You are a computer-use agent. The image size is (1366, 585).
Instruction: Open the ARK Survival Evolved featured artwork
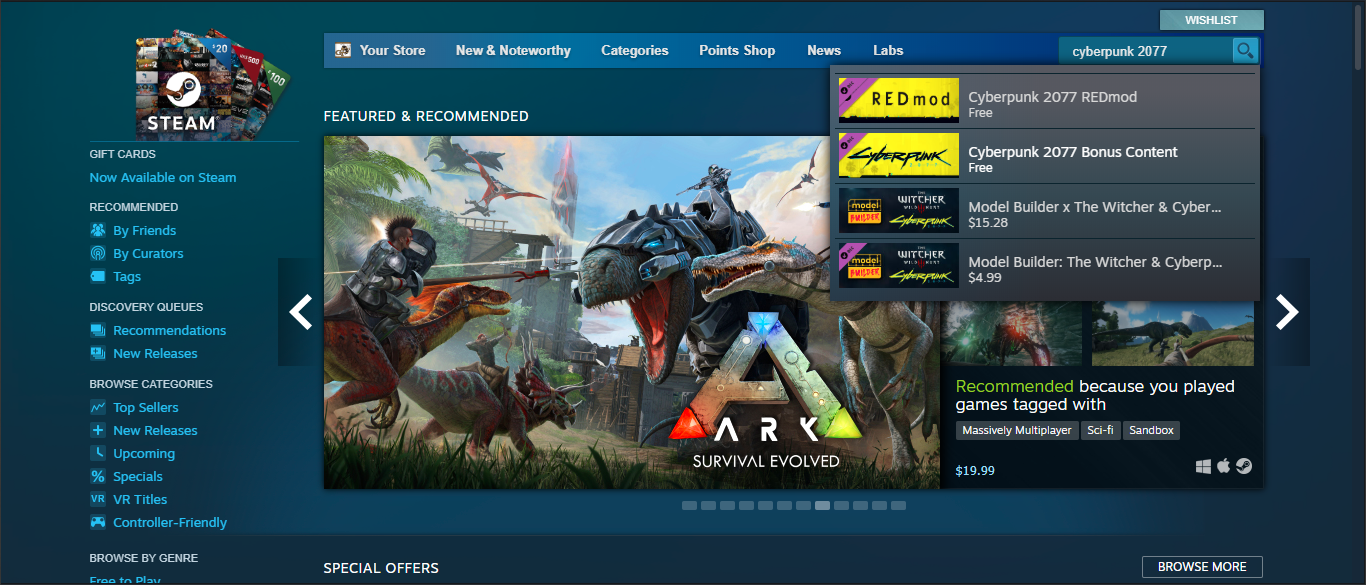(x=632, y=312)
